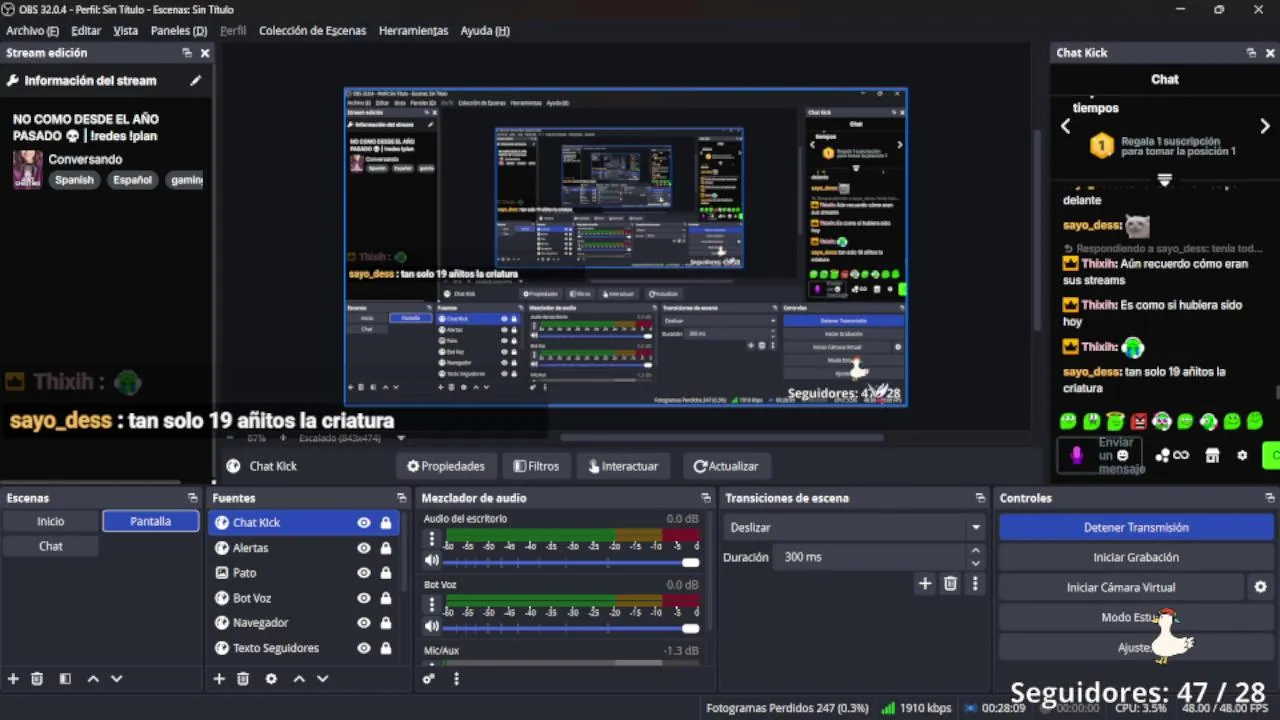Open Audio del escritorio three-dot options
The width and height of the screenshot is (1280, 720).
pyautogui.click(x=432, y=539)
